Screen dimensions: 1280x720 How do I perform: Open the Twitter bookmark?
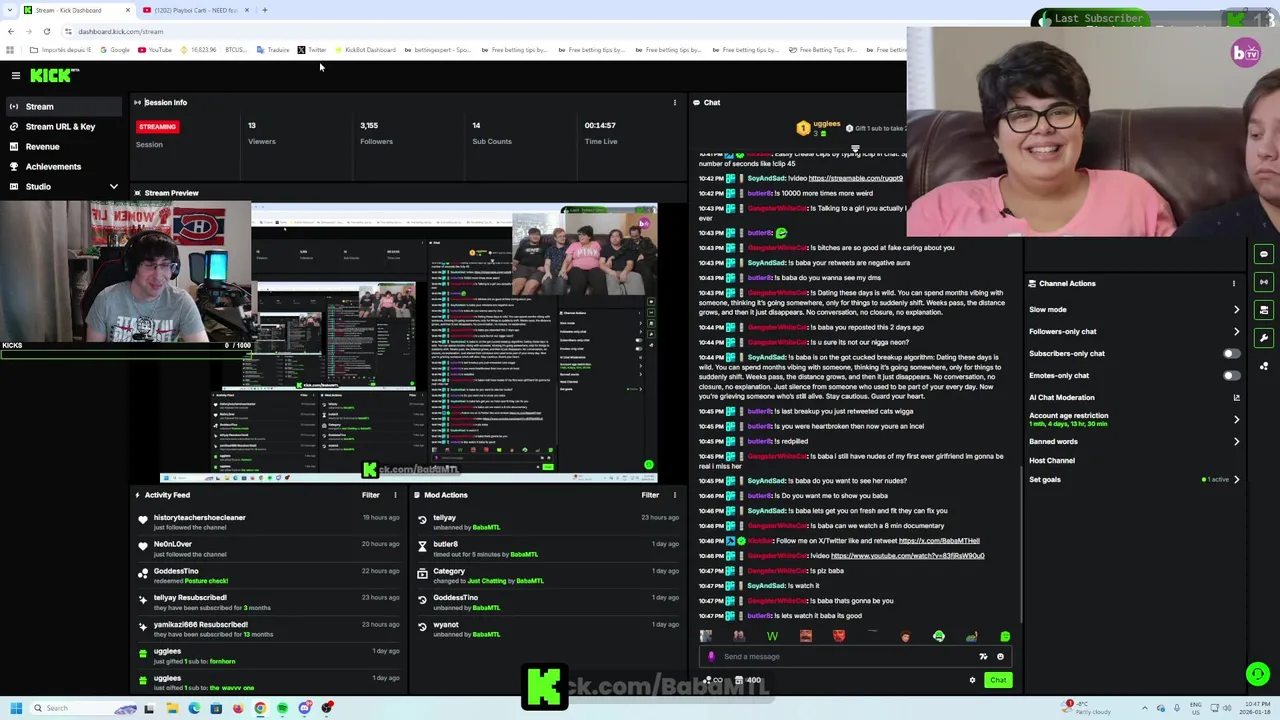pos(312,50)
